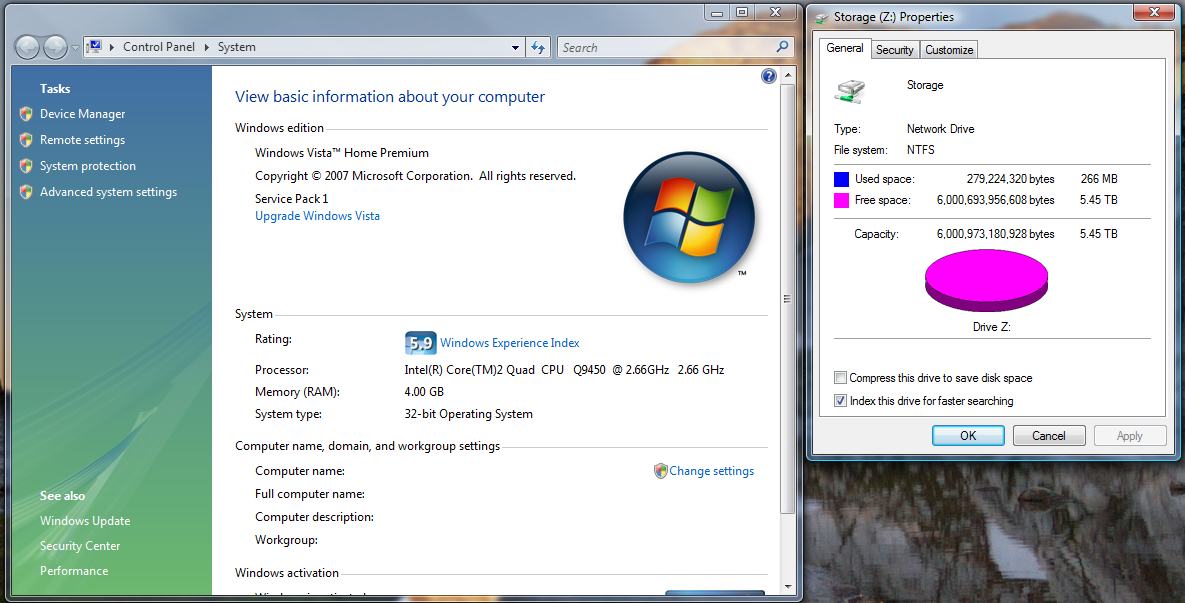
Task: Click Change settings for computer name
Action: click(x=711, y=471)
